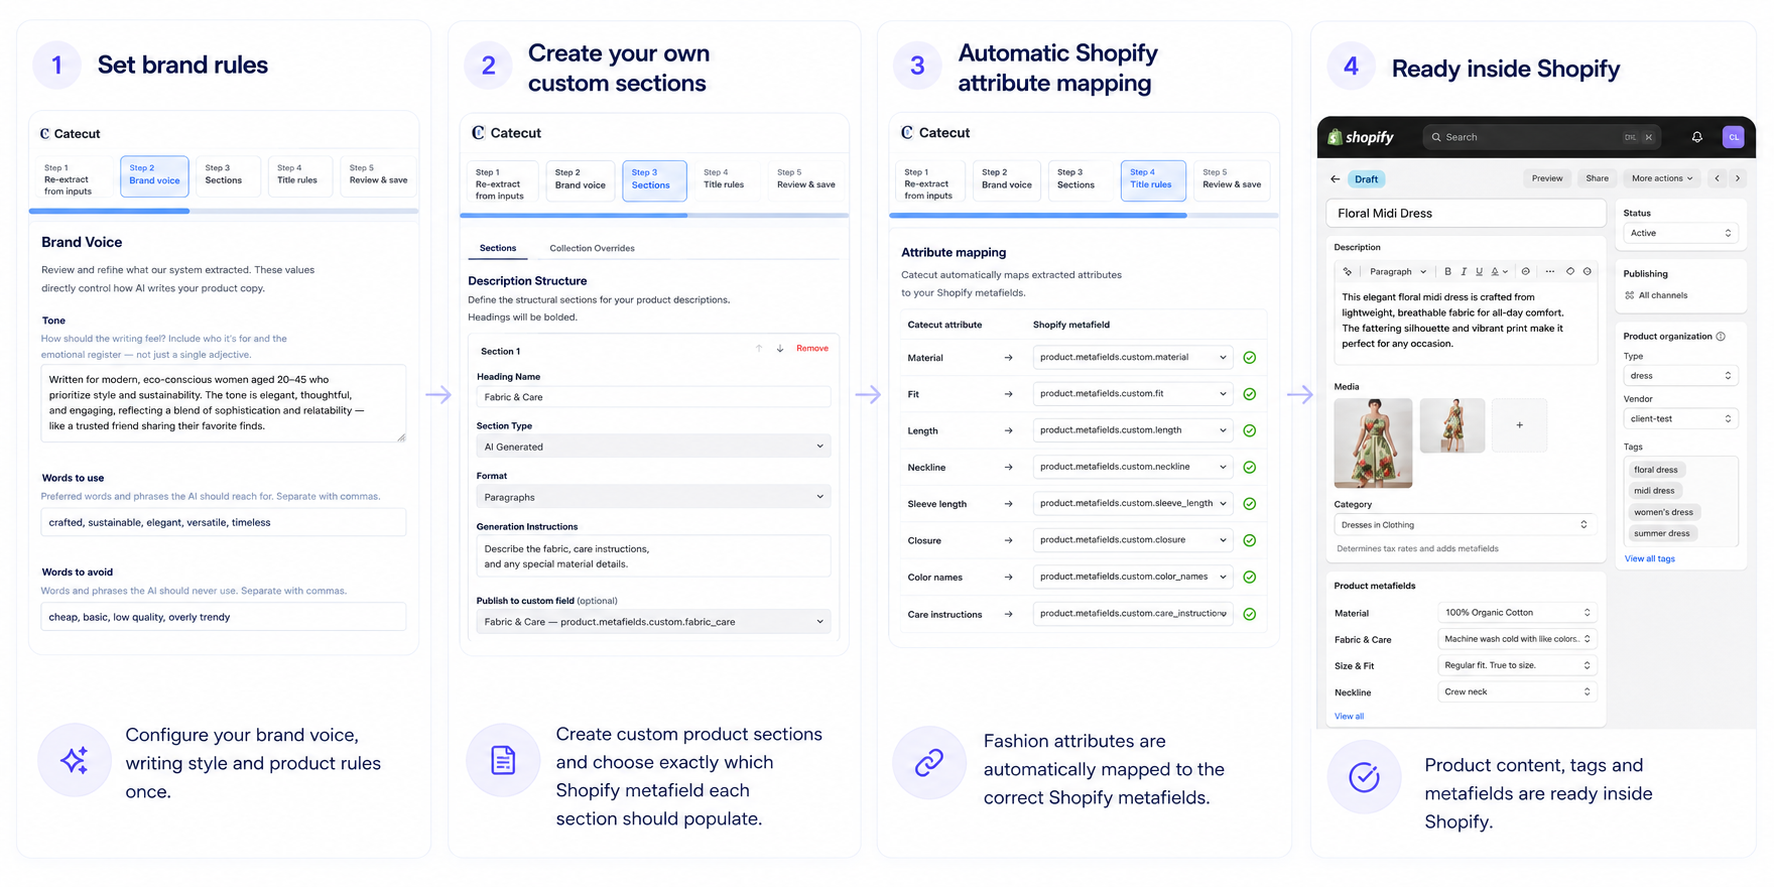Click the progress bar in Description Structure panel

click(654, 215)
